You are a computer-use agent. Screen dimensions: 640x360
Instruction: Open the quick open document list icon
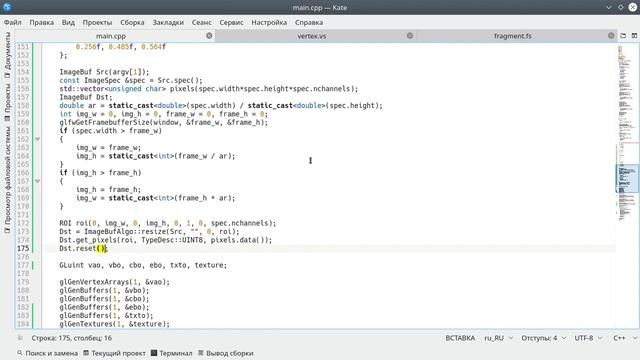(623, 36)
